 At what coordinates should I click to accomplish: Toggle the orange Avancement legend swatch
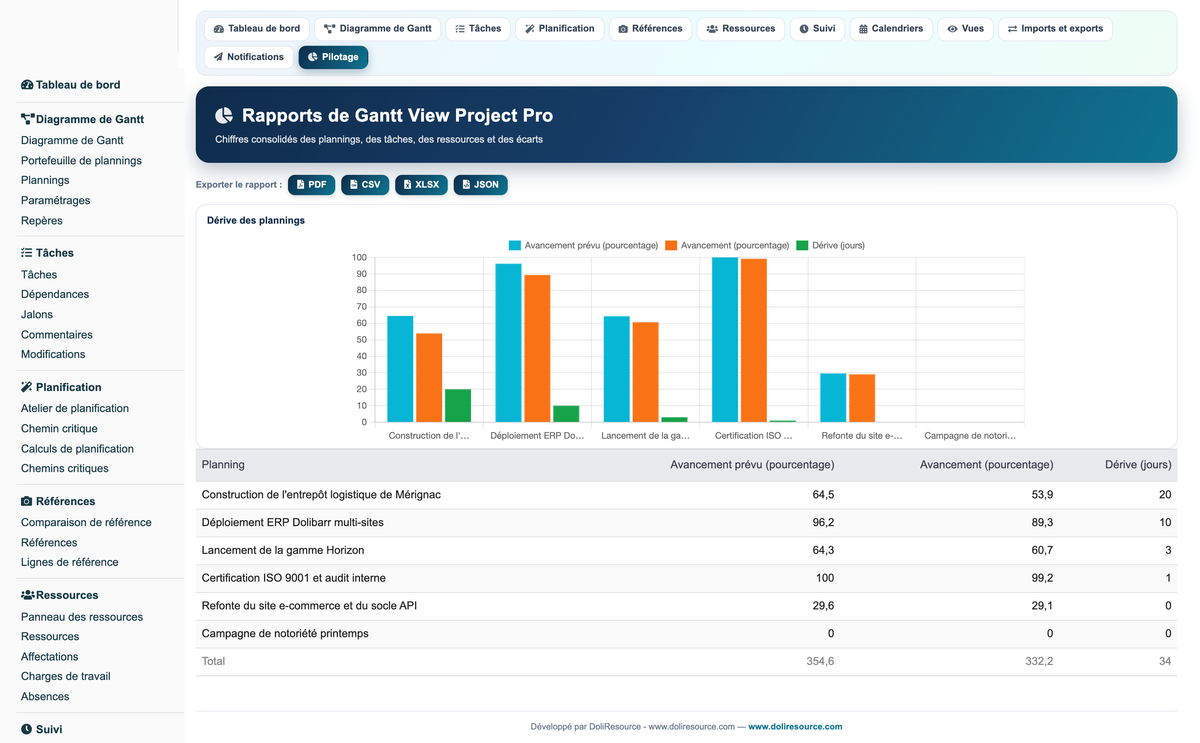[671, 245]
